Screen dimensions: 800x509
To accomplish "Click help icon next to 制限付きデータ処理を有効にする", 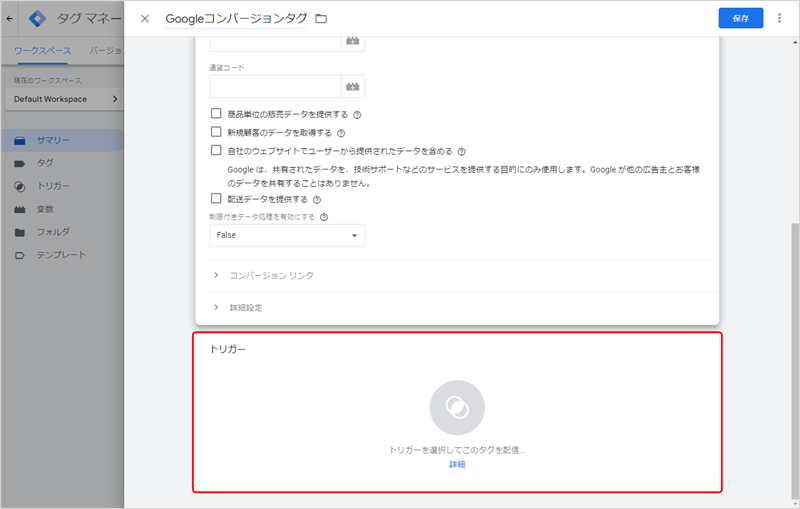I will click(x=324, y=217).
